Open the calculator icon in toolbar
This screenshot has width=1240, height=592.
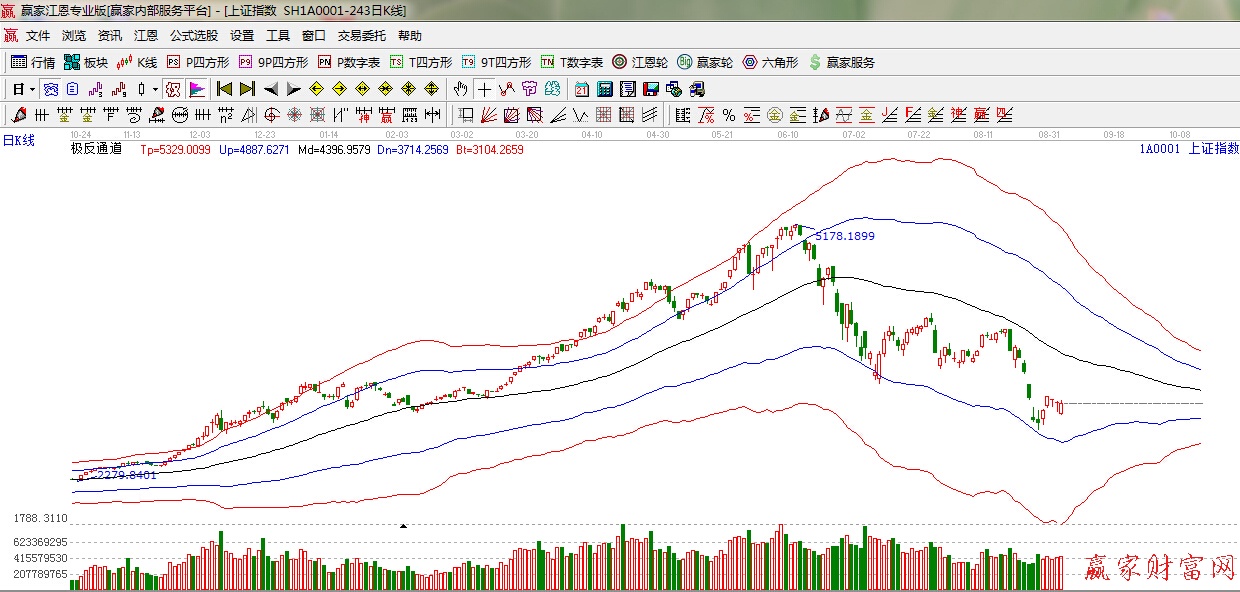604,89
